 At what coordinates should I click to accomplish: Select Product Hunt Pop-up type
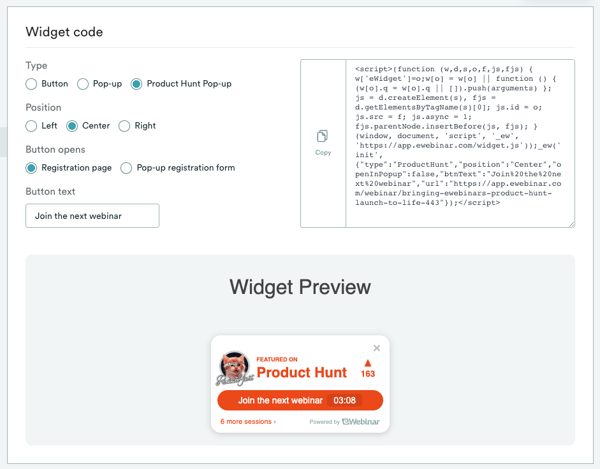[137, 84]
